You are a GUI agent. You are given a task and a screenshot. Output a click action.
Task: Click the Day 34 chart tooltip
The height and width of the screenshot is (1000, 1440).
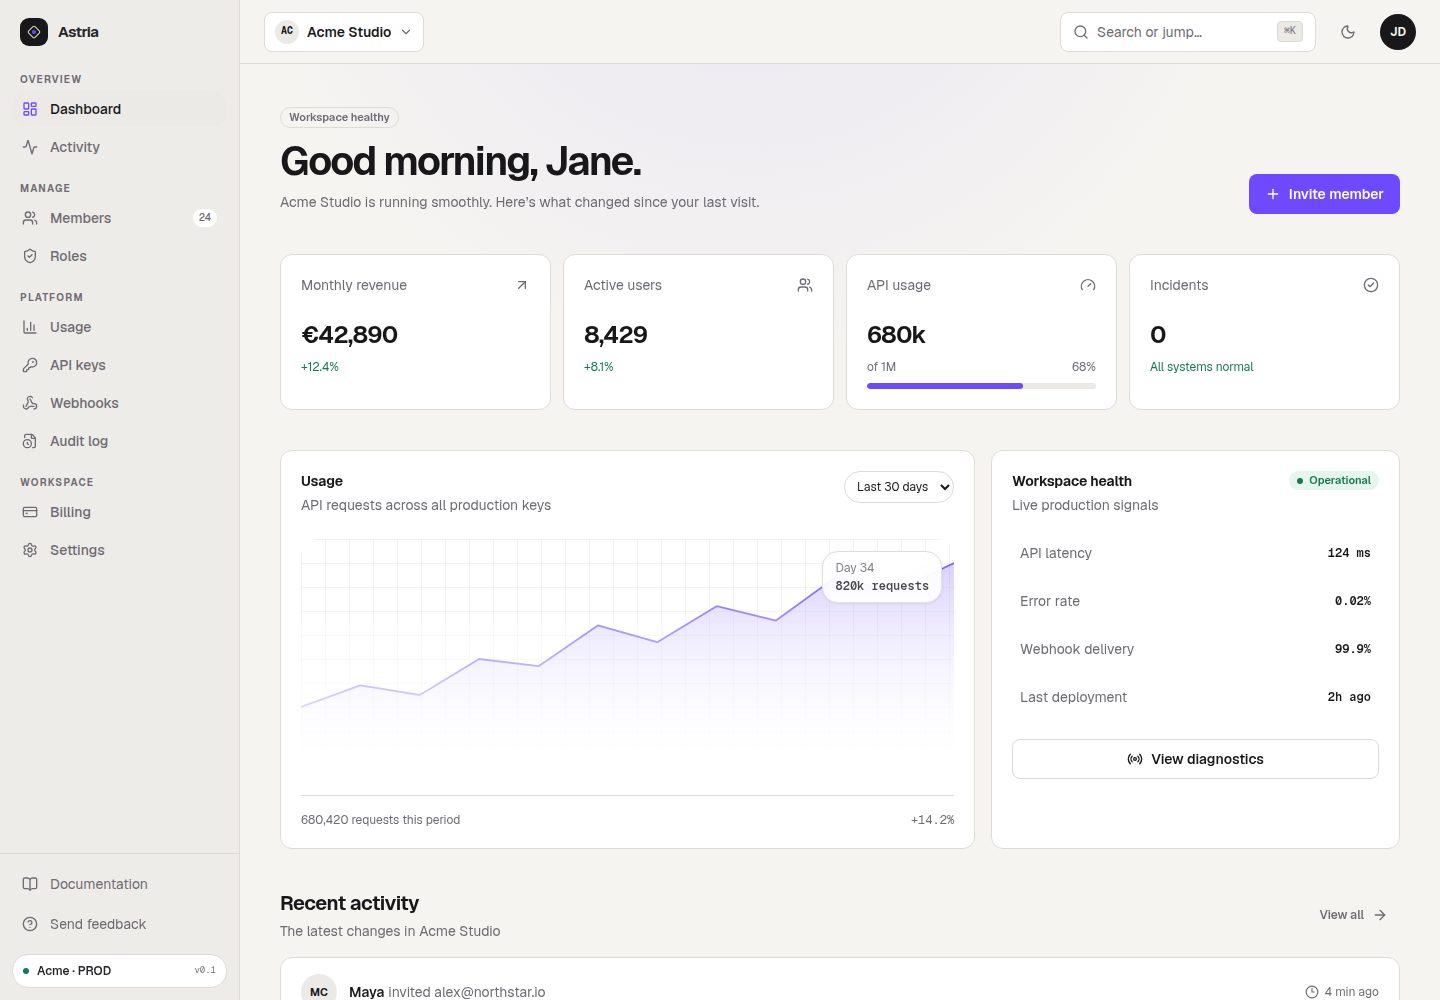coord(882,577)
